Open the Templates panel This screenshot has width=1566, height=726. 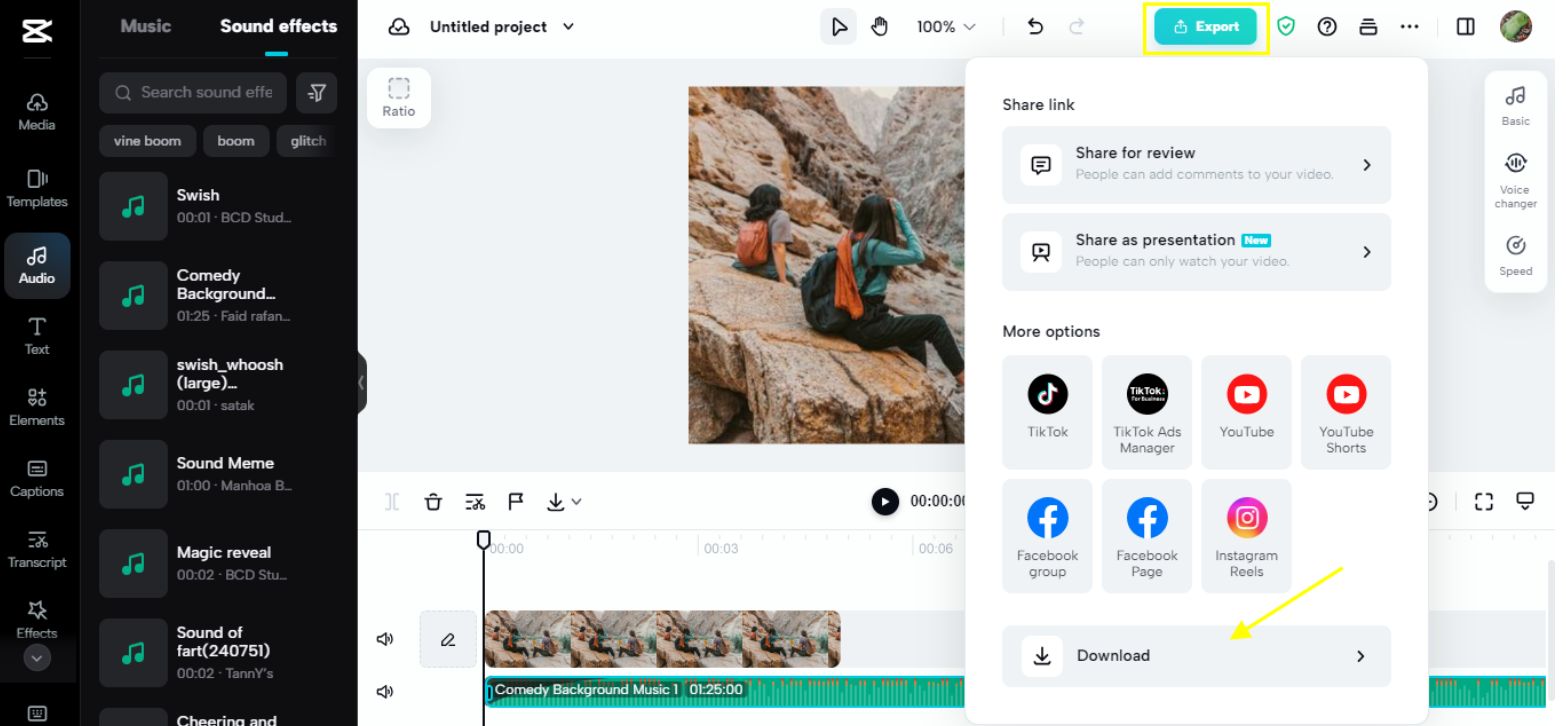(x=37, y=188)
